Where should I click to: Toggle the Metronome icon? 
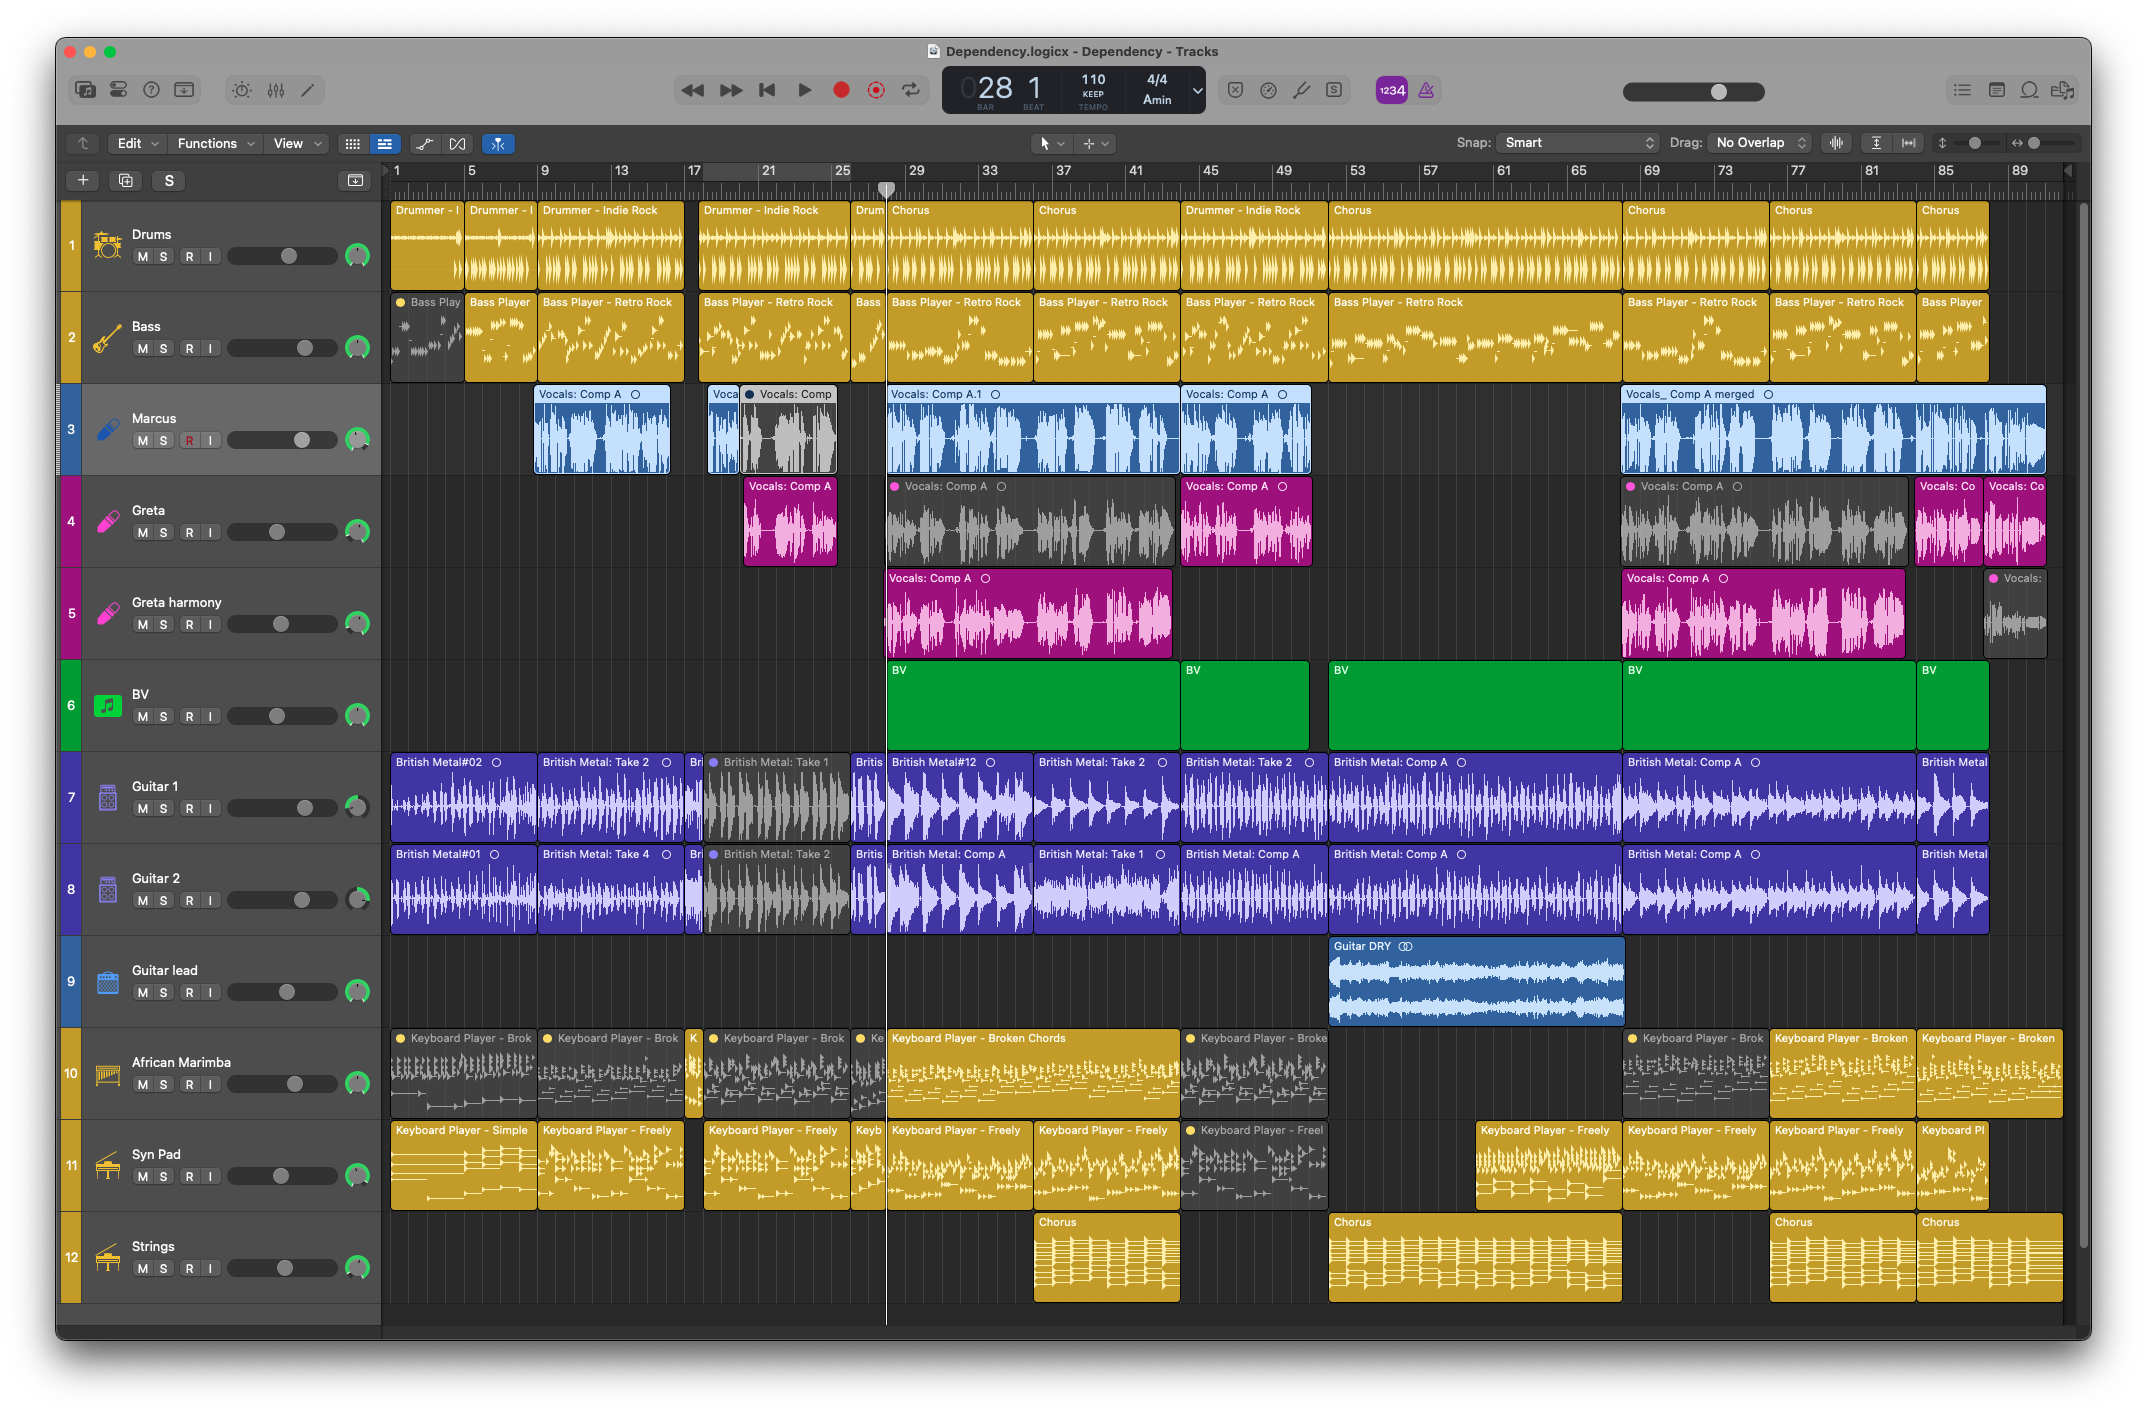(1425, 90)
